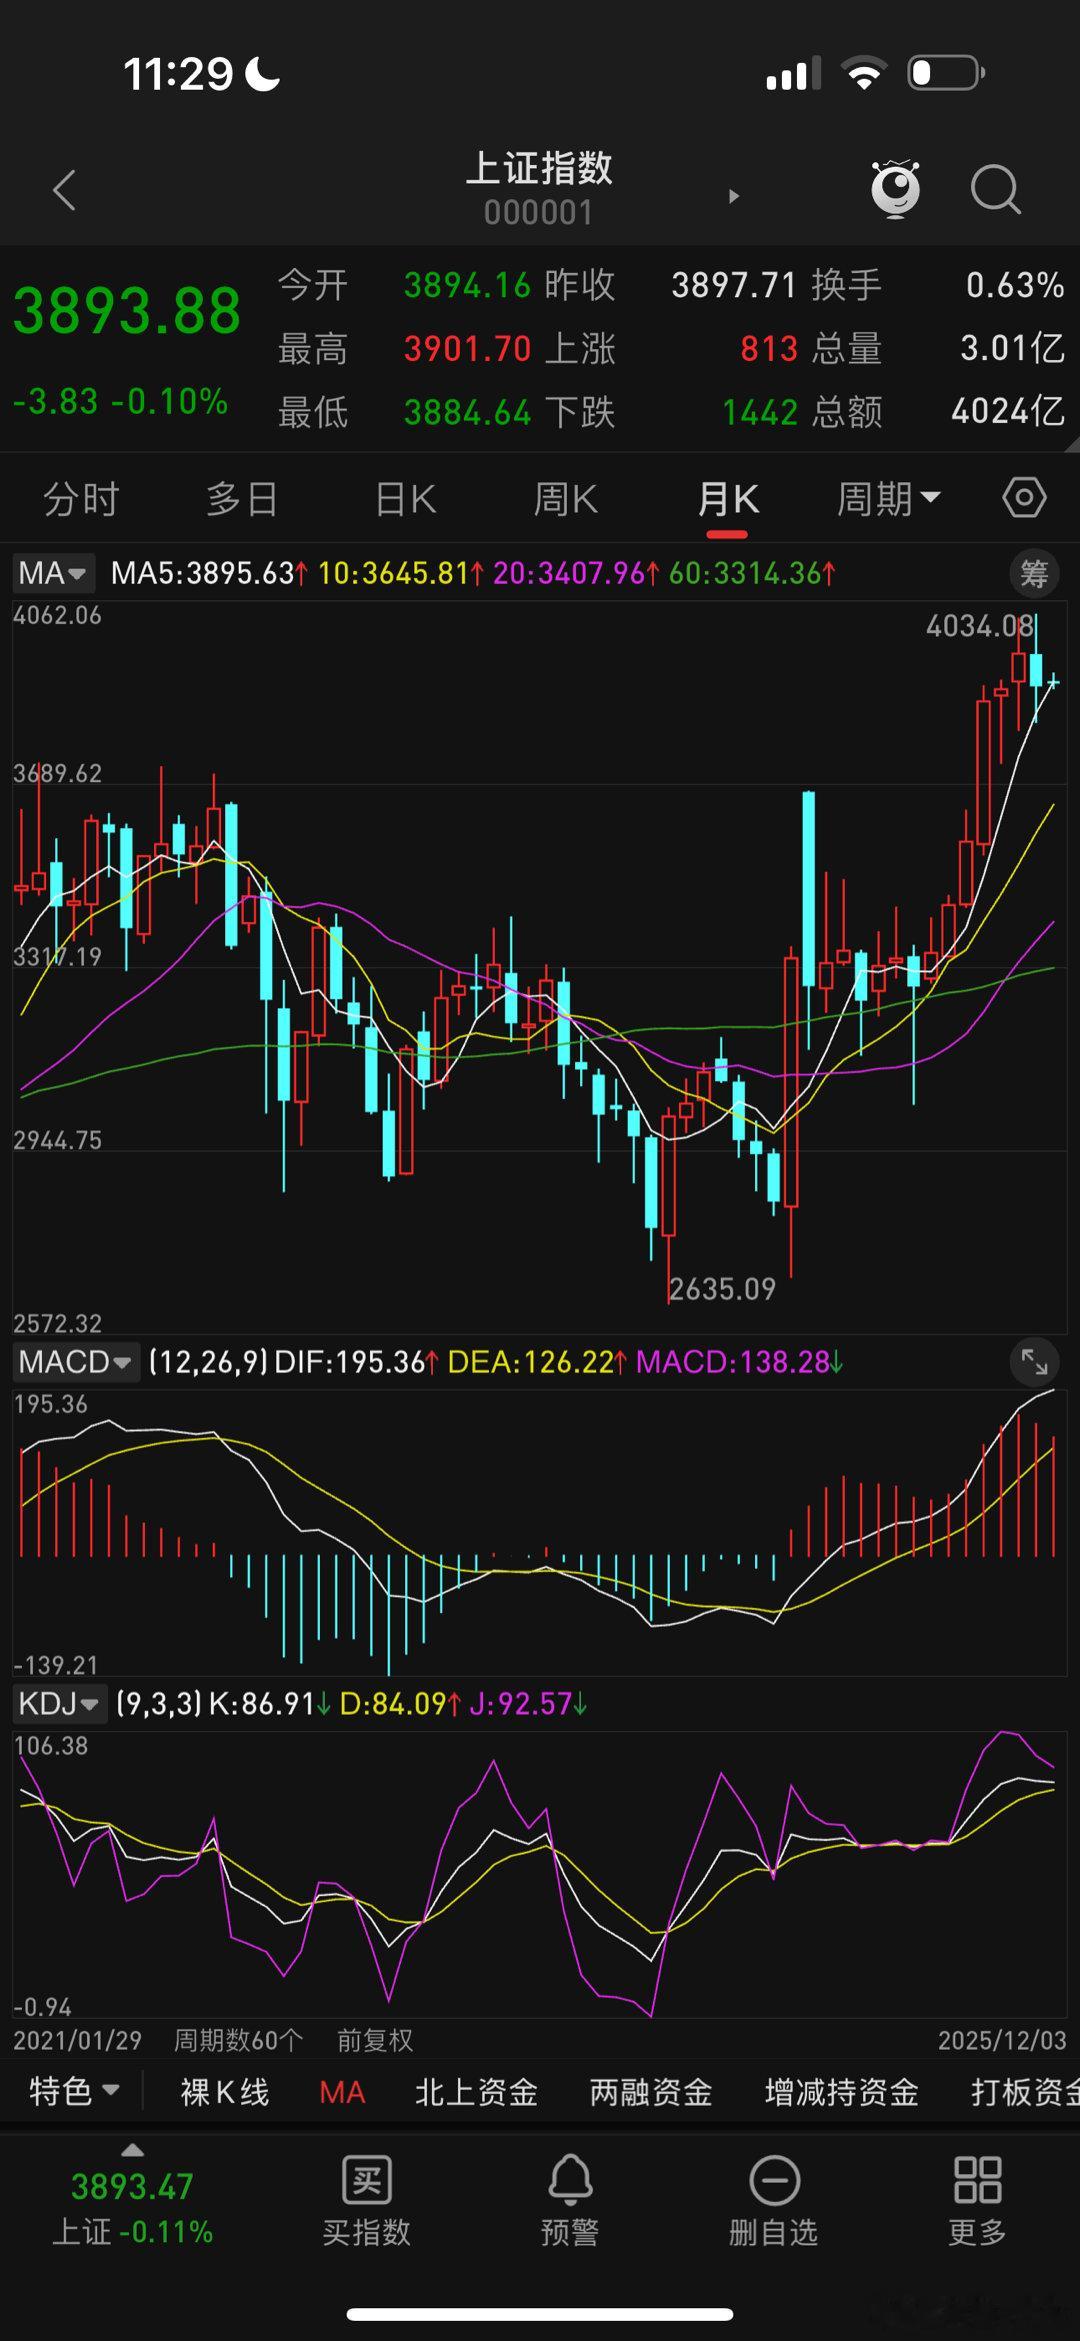Tap the 2025/12/03 end date label

[x=1002, y=2040]
